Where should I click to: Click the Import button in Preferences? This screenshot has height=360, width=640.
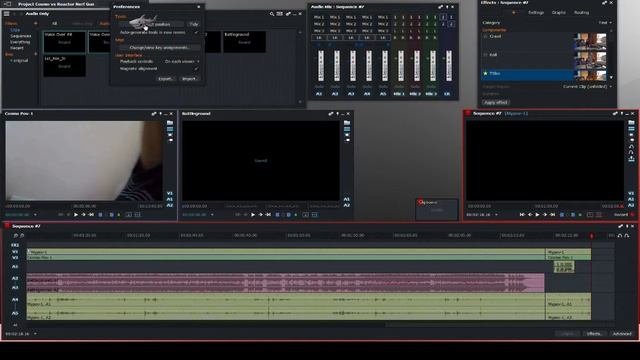pos(189,79)
